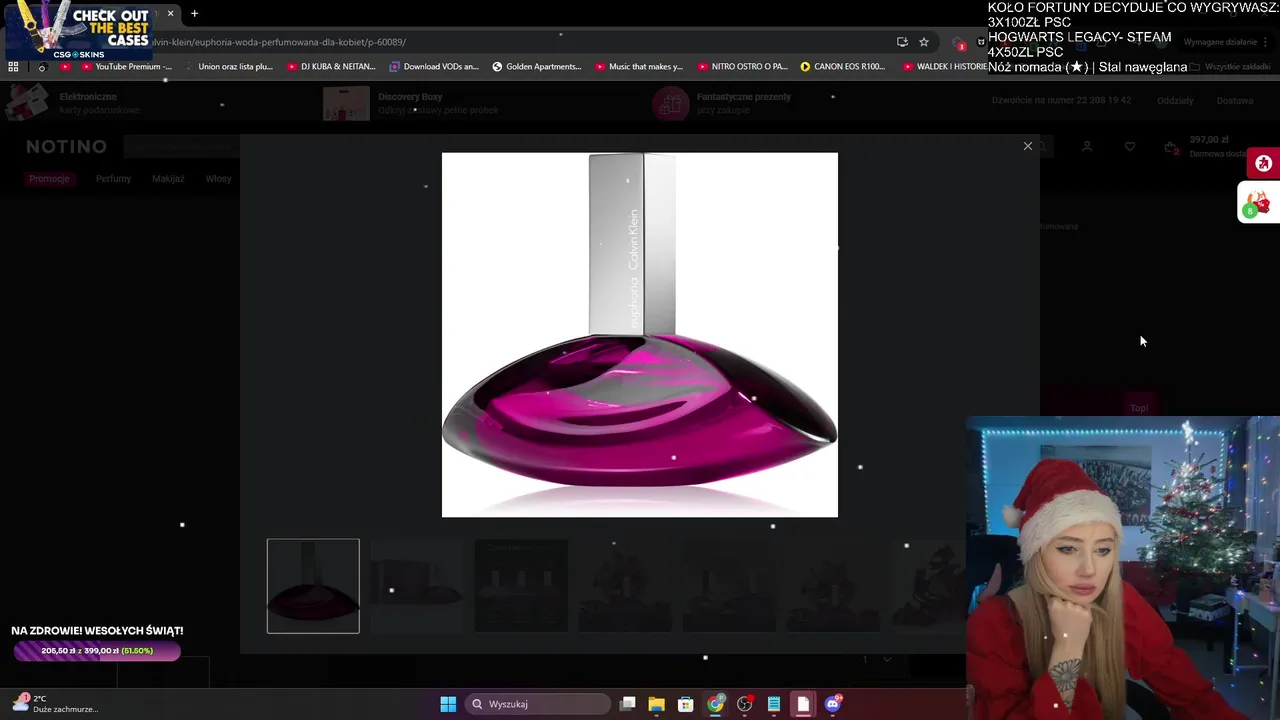Click the install/cast icon in address bar
The height and width of the screenshot is (720, 1280).
(x=902, y=42)
